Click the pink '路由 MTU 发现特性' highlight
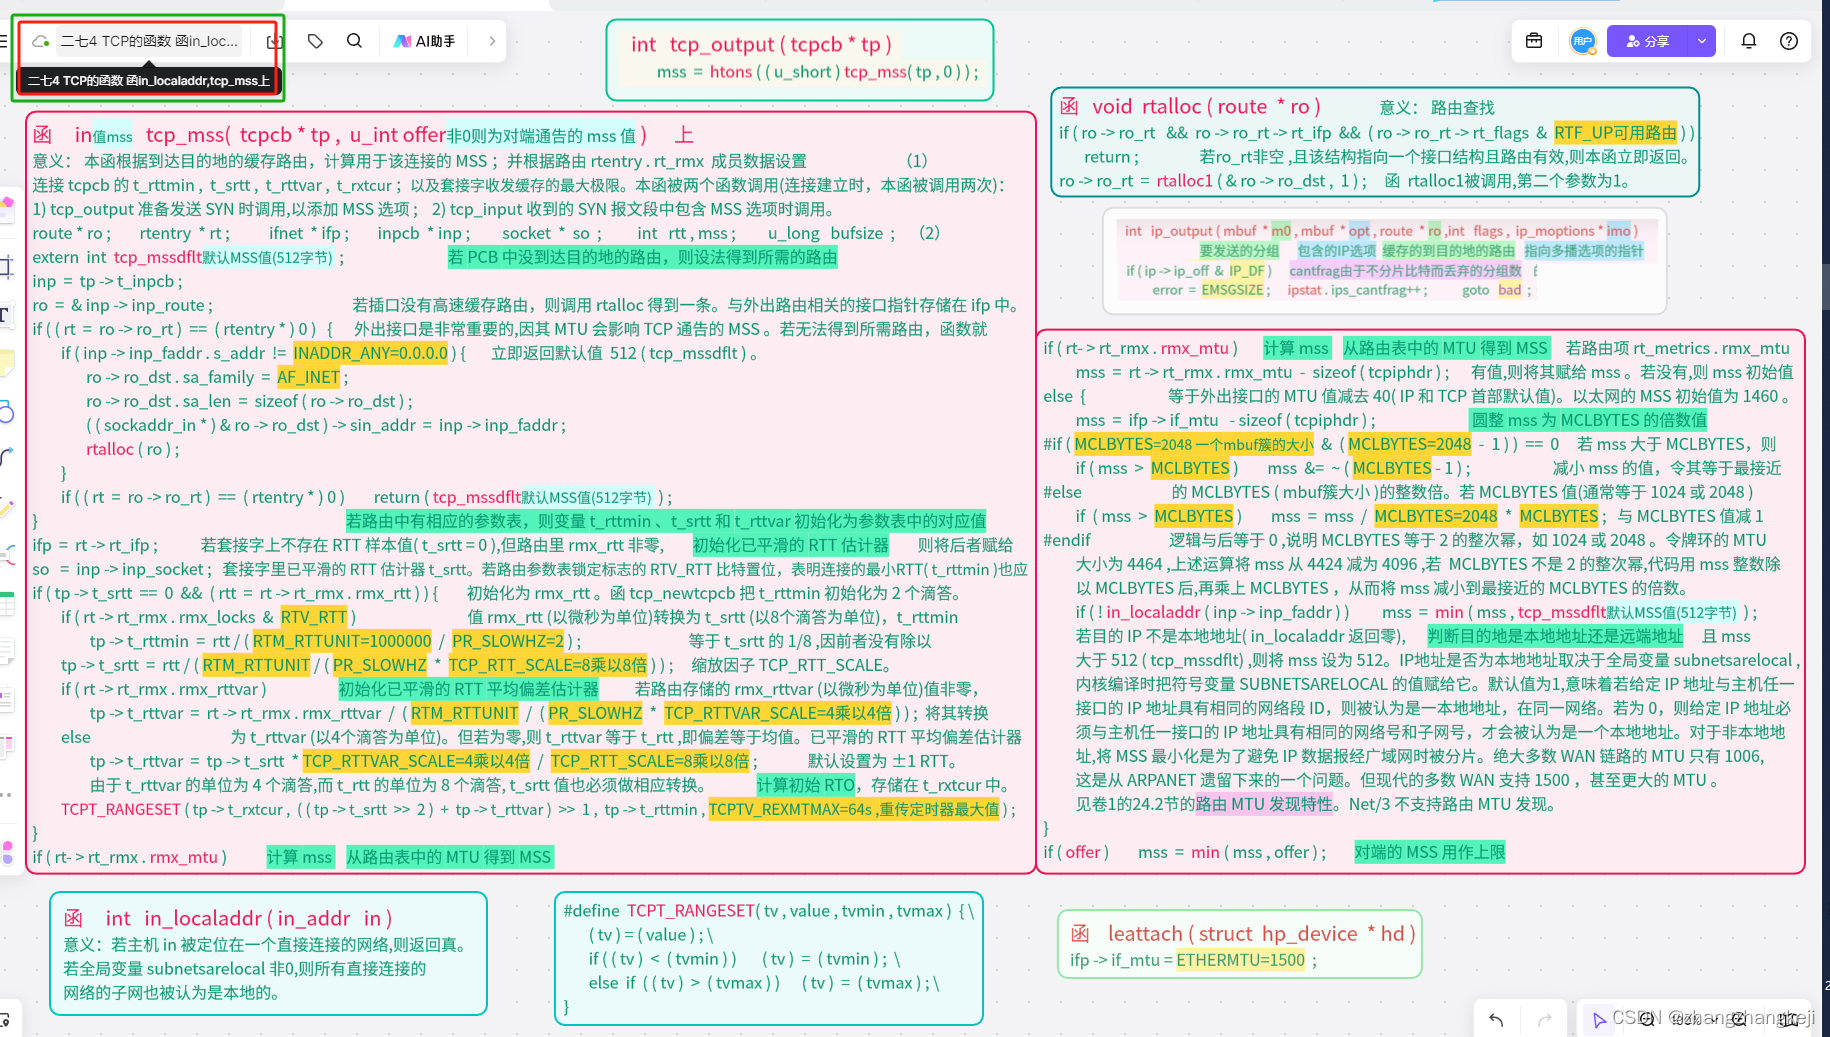Screen dimensions: 1830x1037 click(x=1264, y=804)
